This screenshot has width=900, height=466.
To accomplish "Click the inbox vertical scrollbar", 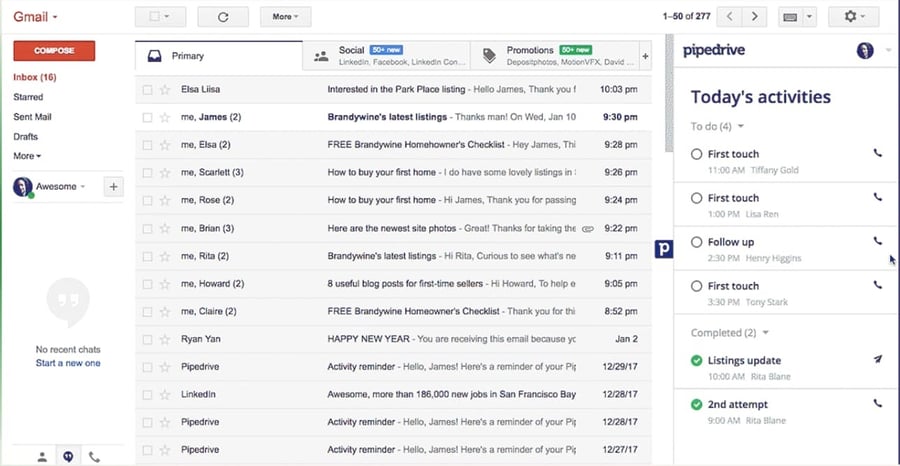I will 669,92.
